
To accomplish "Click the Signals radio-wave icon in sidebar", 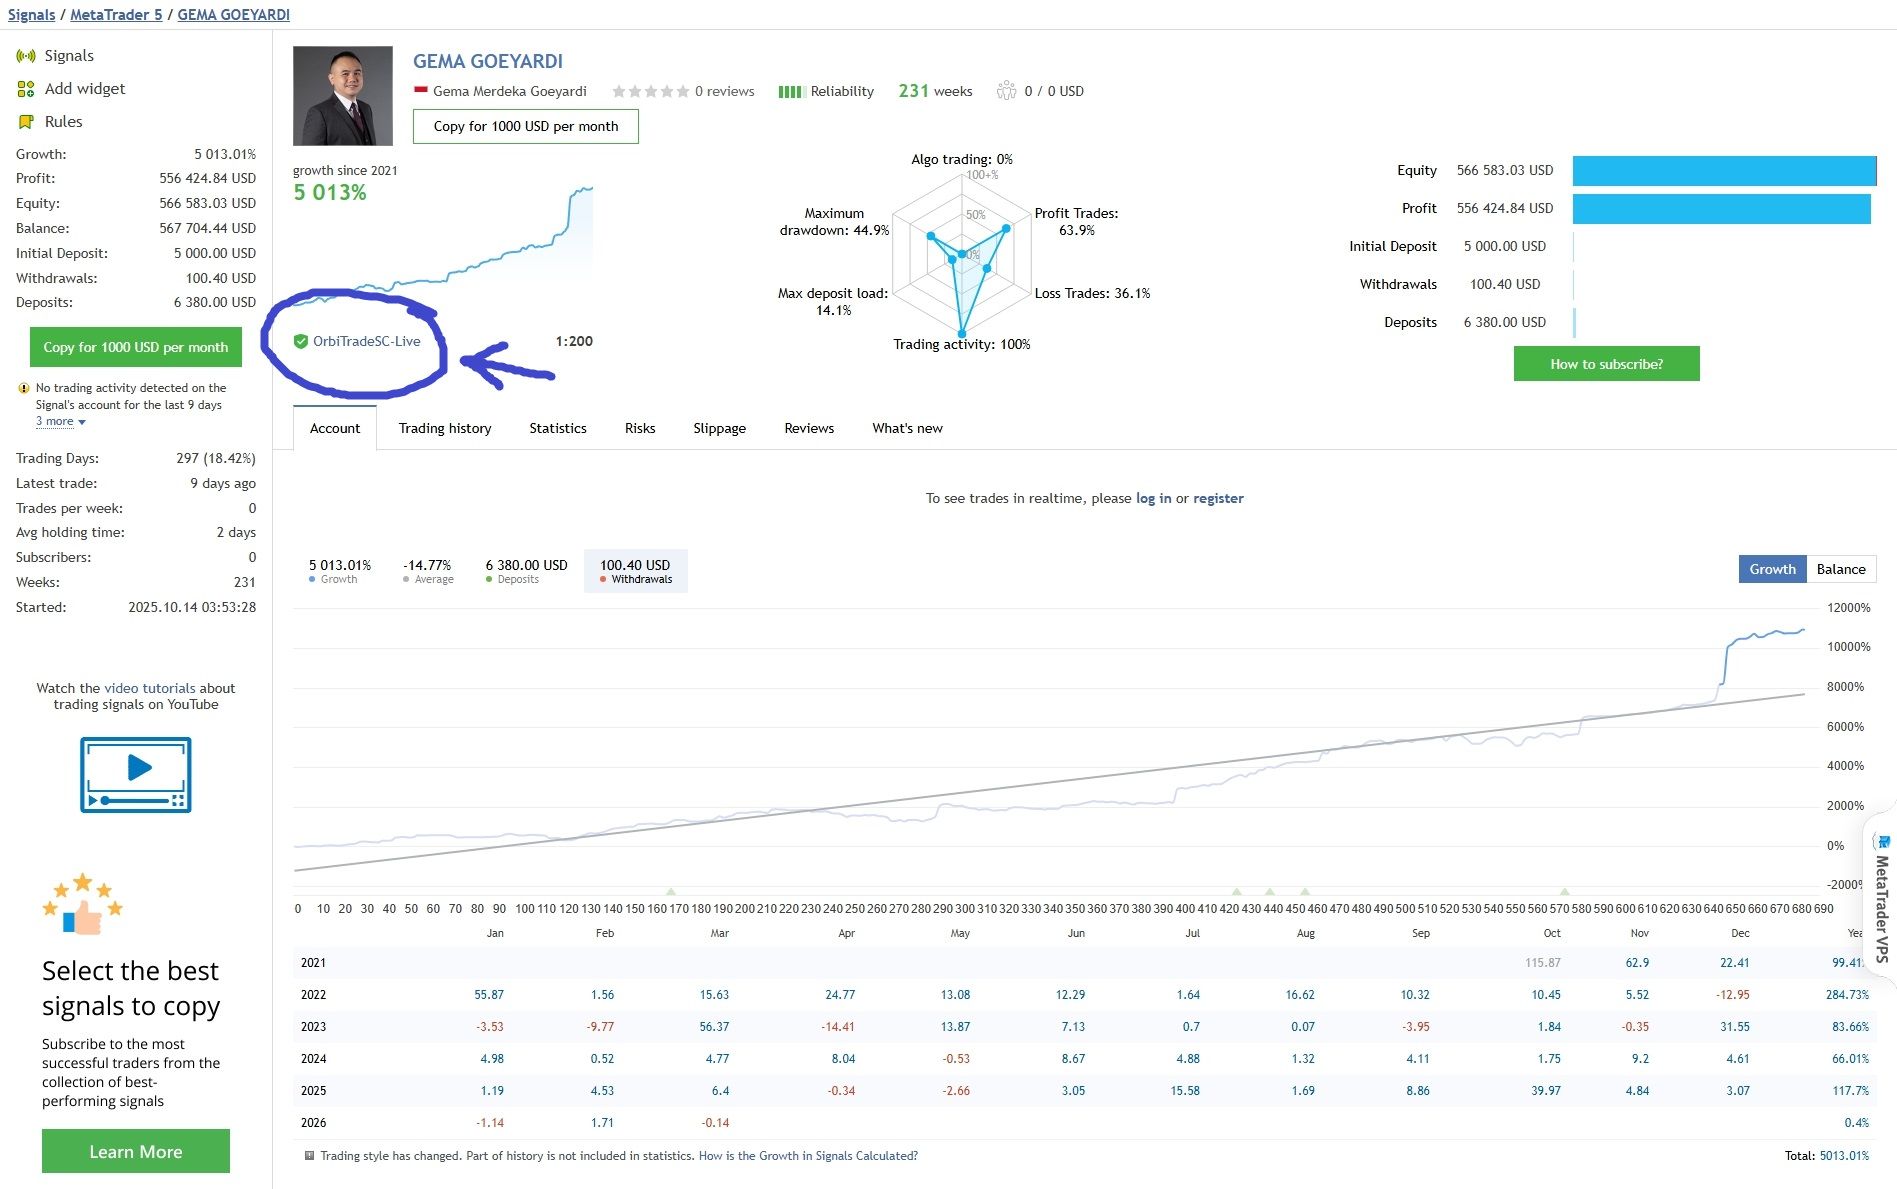I will (x=26, y=56).
